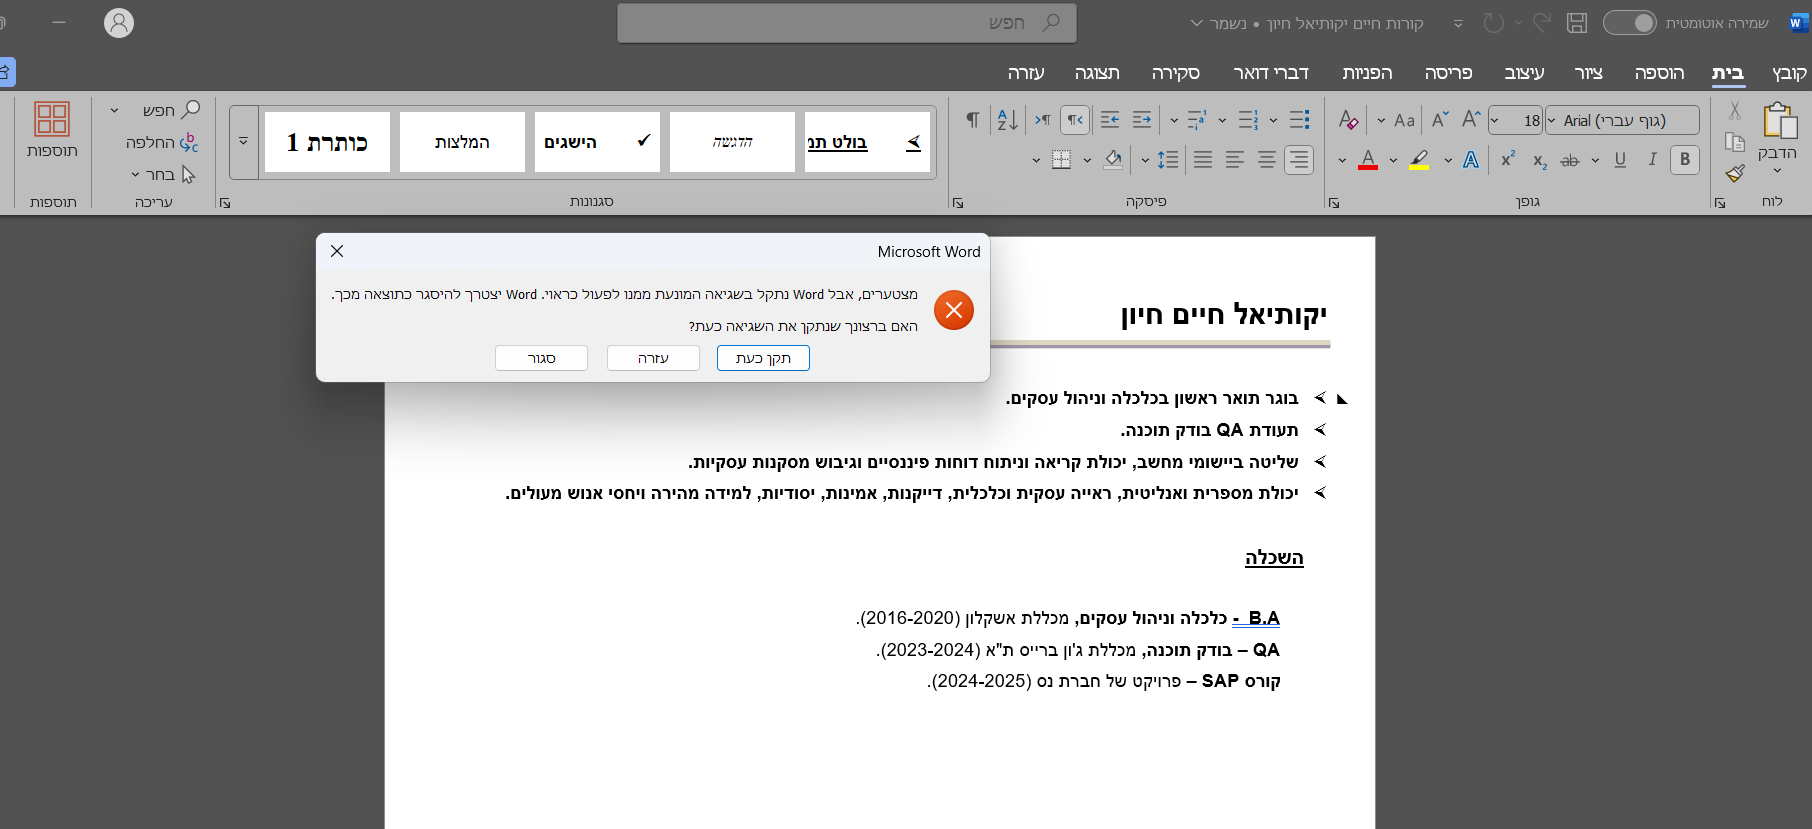Apply the Heading 1 (כותרת 1) style

[x=327, y=142]
